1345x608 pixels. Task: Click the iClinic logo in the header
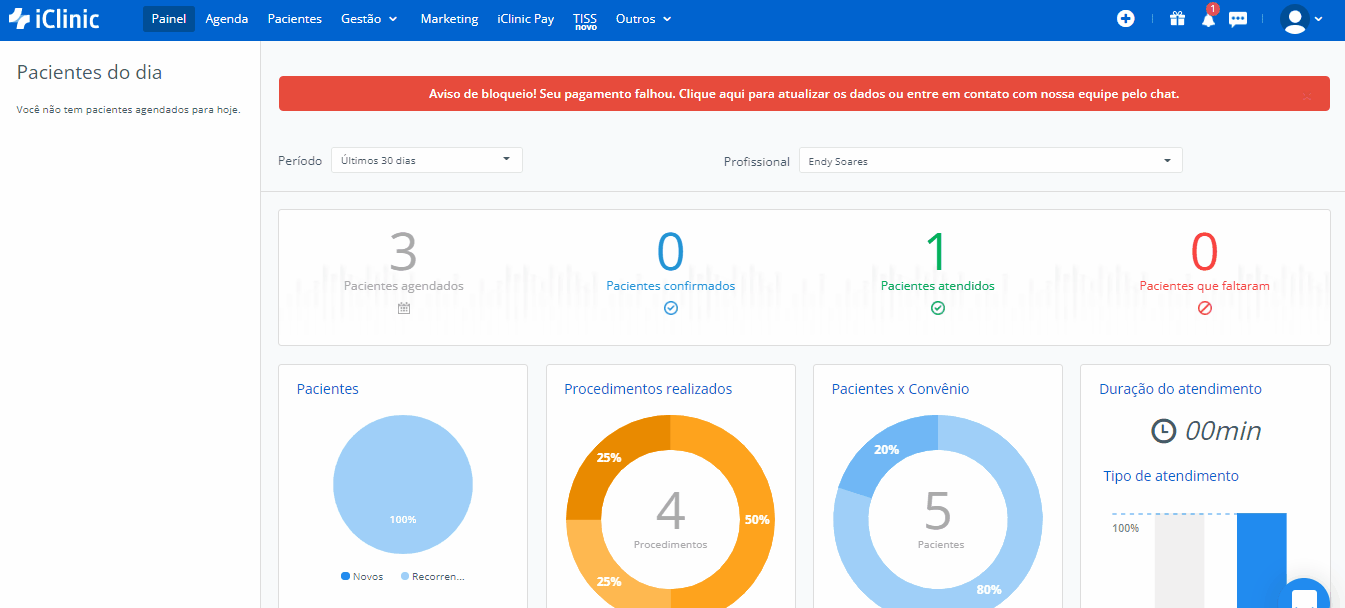coord(54,18)
